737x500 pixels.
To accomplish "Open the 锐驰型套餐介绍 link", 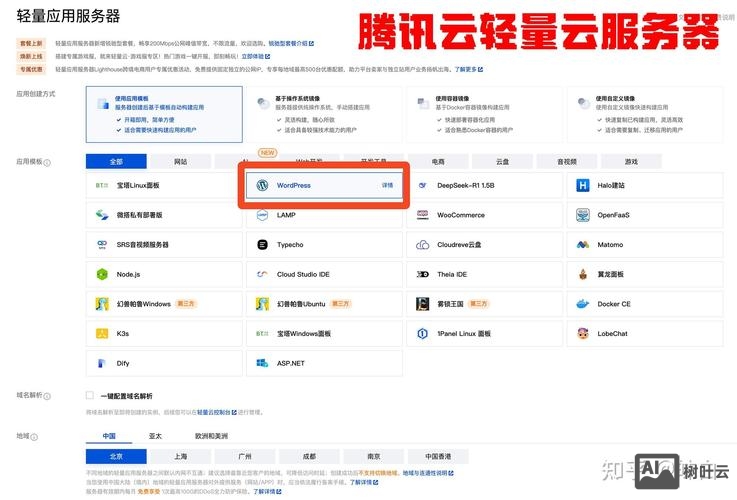I will pyautogui.click(x=291, y=43).
